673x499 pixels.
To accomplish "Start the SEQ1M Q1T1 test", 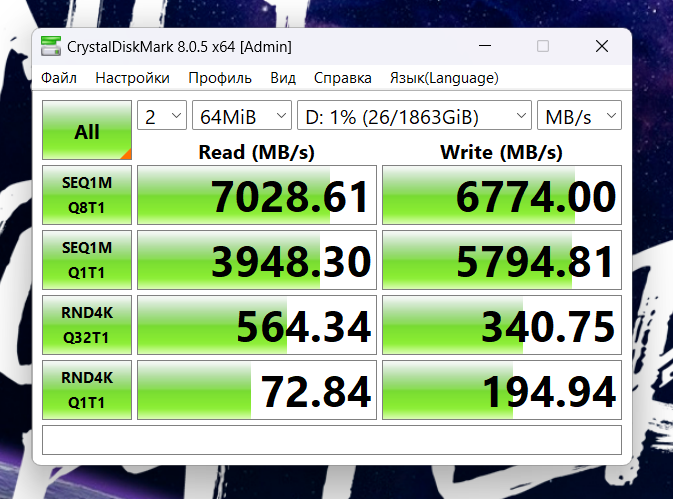I will (87, 260).
